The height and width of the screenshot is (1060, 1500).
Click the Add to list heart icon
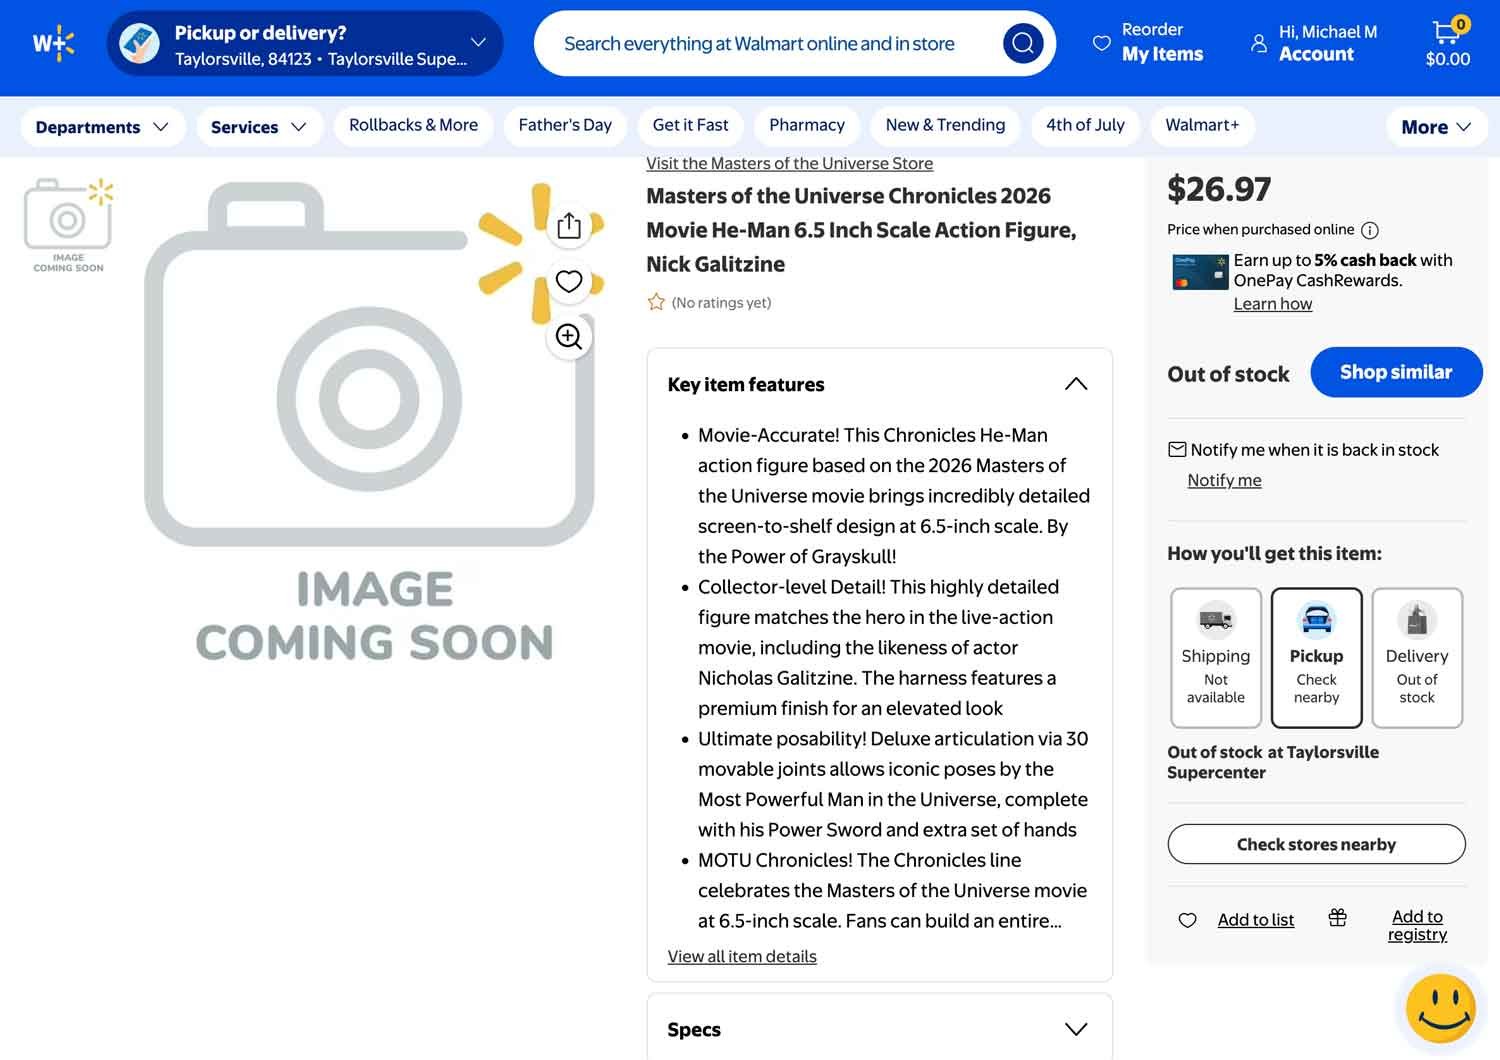point(1188,920)
